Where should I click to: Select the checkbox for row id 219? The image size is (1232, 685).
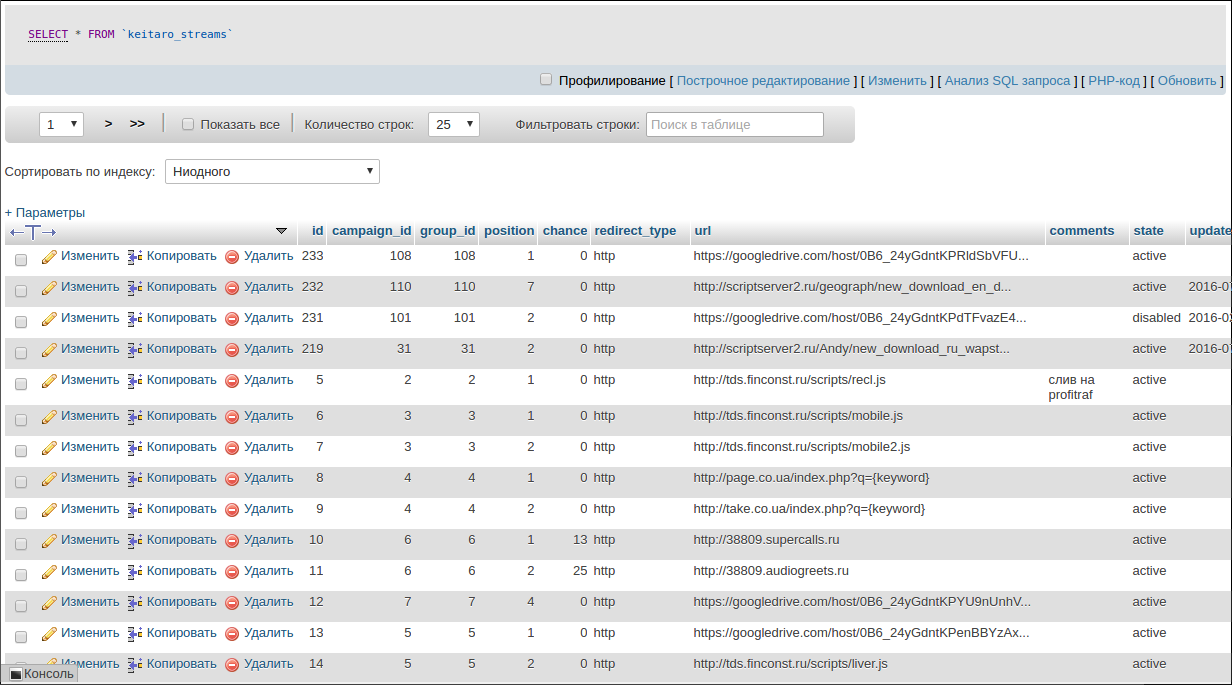click(21, 351)
